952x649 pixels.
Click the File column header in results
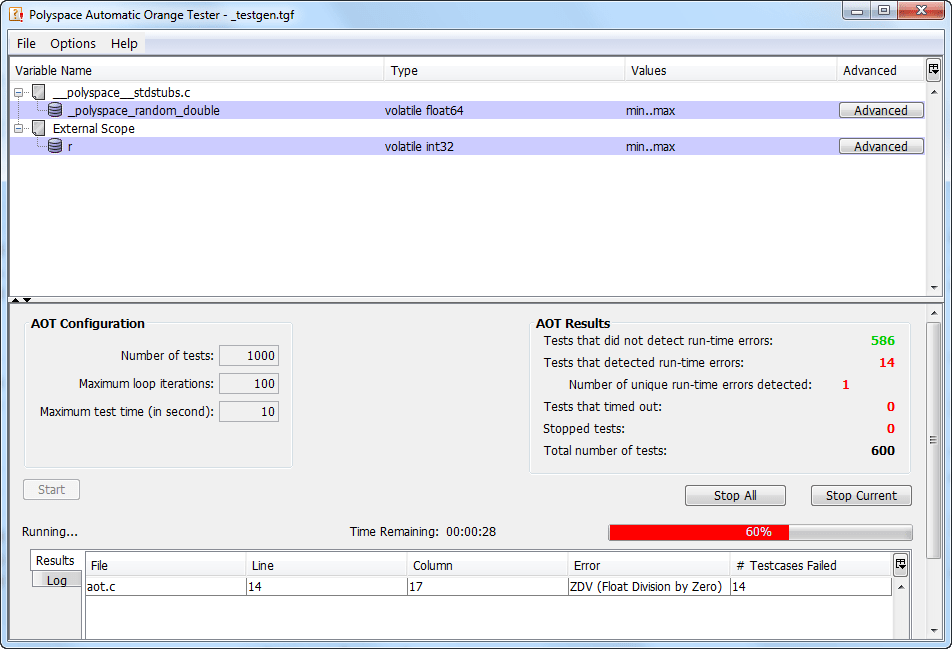[166, 565]
